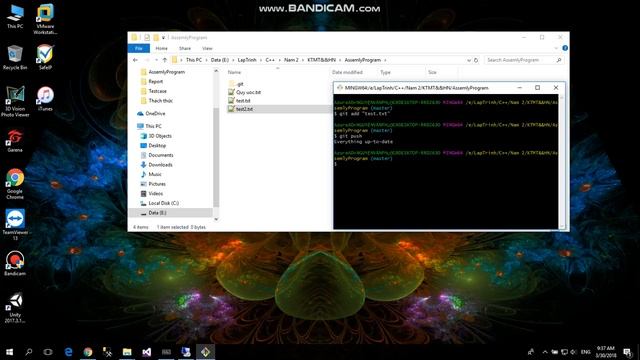Click the taskbar clock and date
The width and height of the screenshot is (640, 360).
point(606,352)
